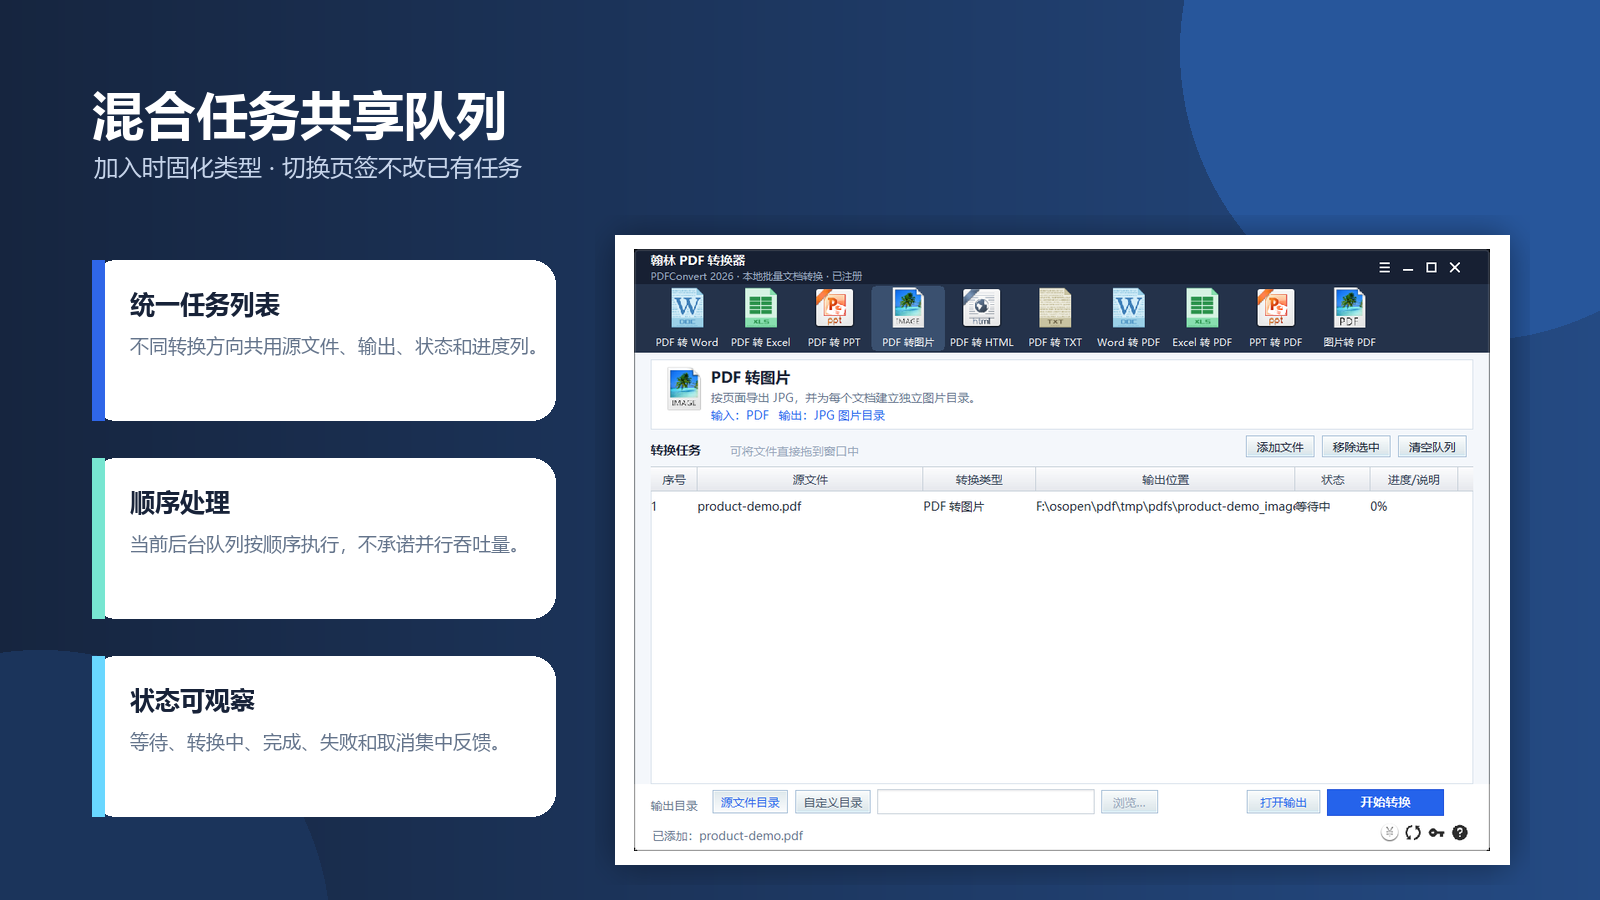Screen dimensions: 1600x900
Task: Click the 移除选中 button
Action: tap(1356, 447)
